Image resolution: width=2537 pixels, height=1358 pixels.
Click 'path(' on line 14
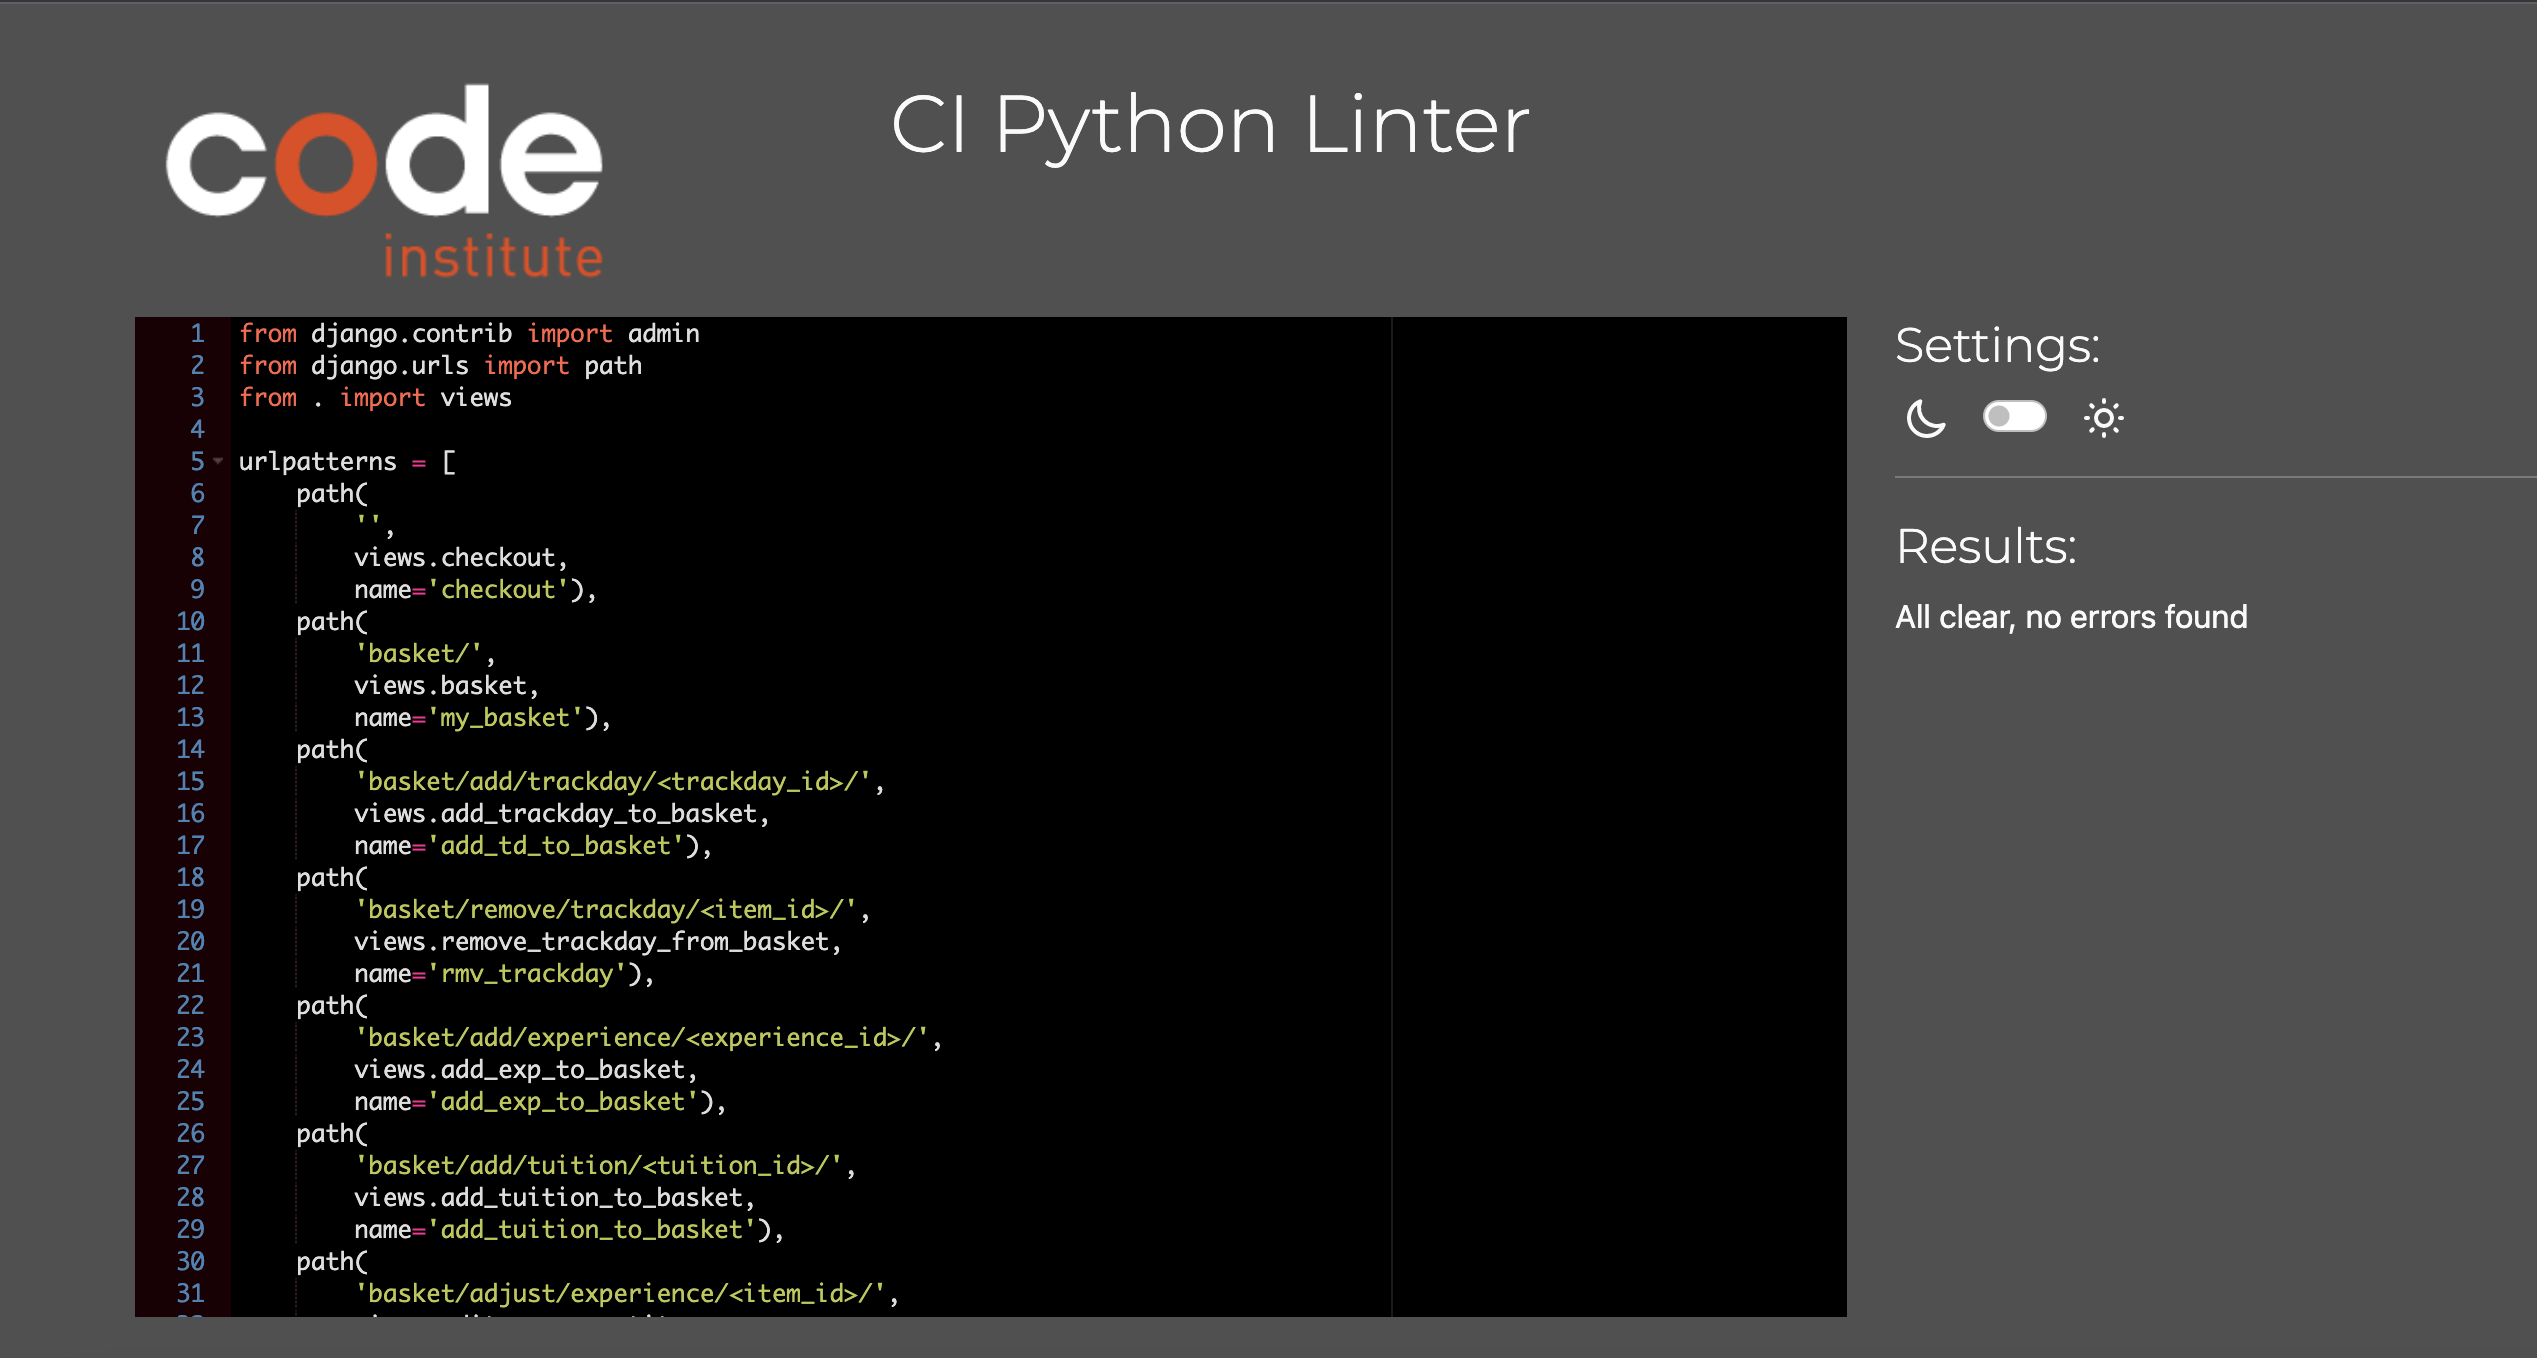coord(332,749)
